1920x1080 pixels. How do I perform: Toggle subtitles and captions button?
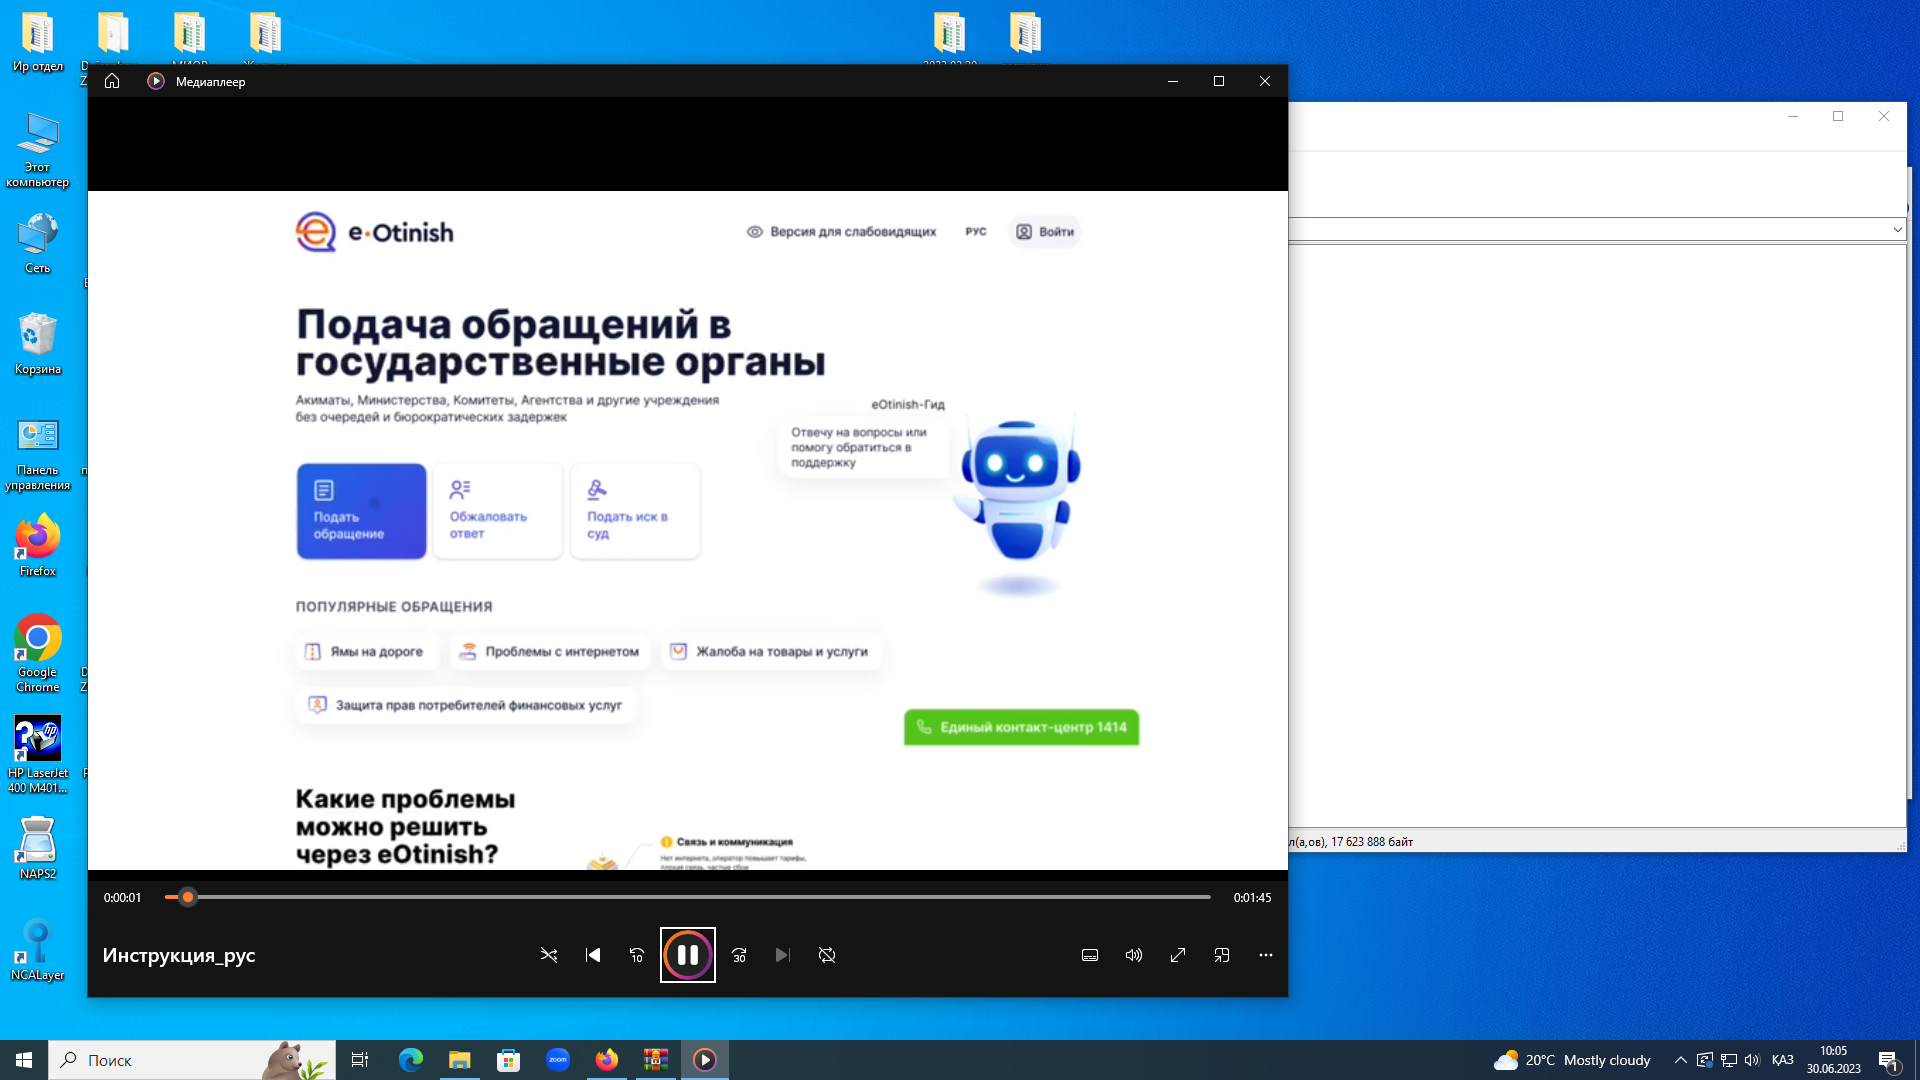click(x=1090, y=955)
